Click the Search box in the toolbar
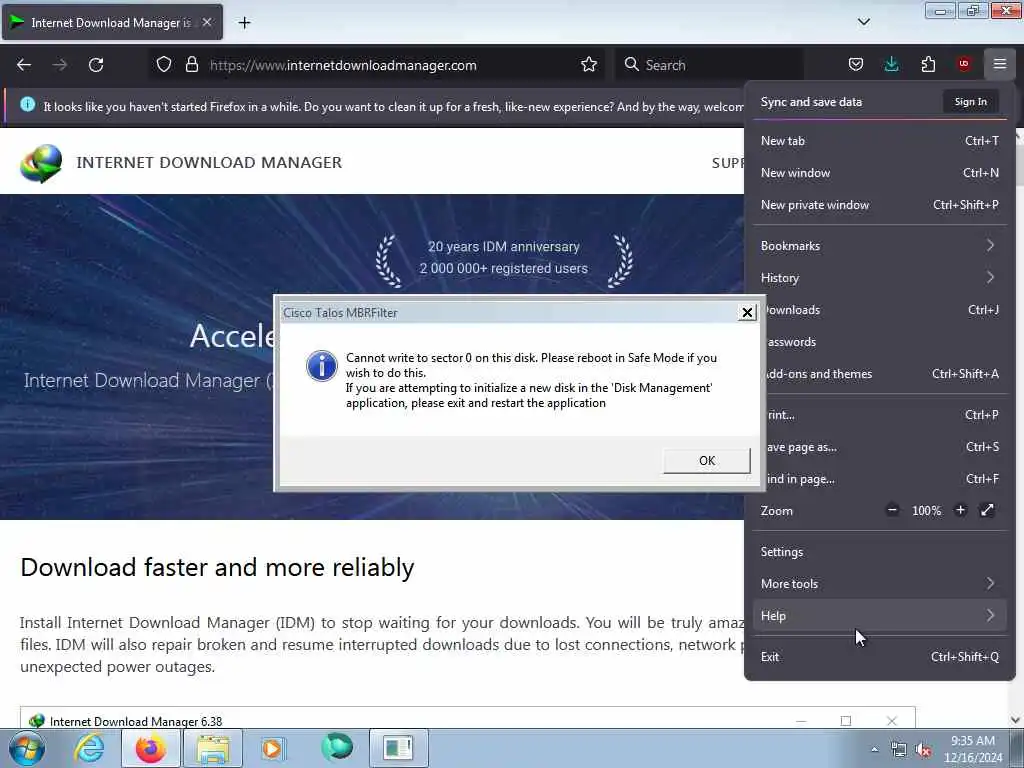This screenshot has width=1024, height=768. [x=709, y=65]
